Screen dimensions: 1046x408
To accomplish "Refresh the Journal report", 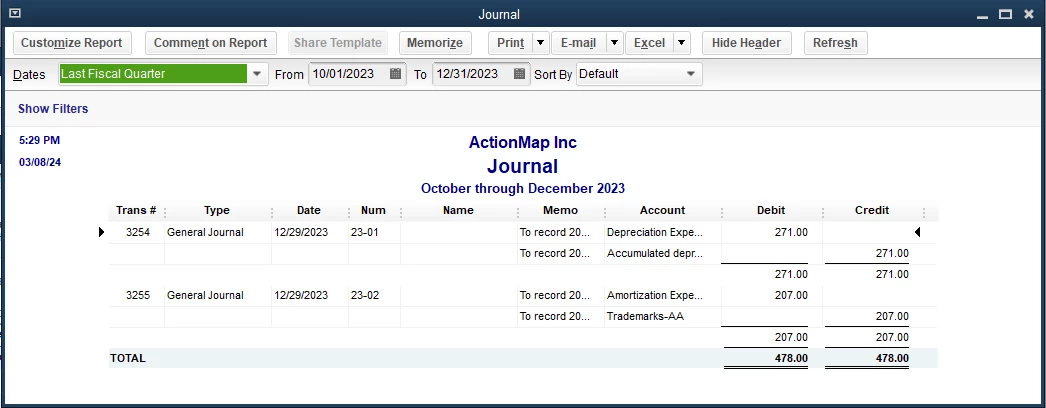I will (x=835, y=43).
